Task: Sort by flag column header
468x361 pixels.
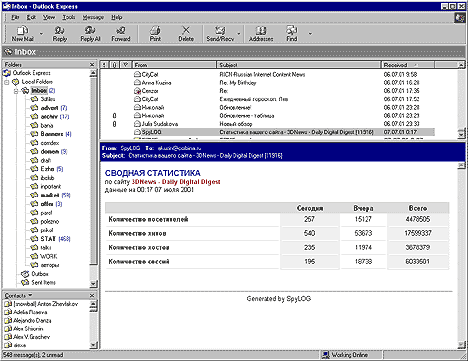Action: coord(125,65)
